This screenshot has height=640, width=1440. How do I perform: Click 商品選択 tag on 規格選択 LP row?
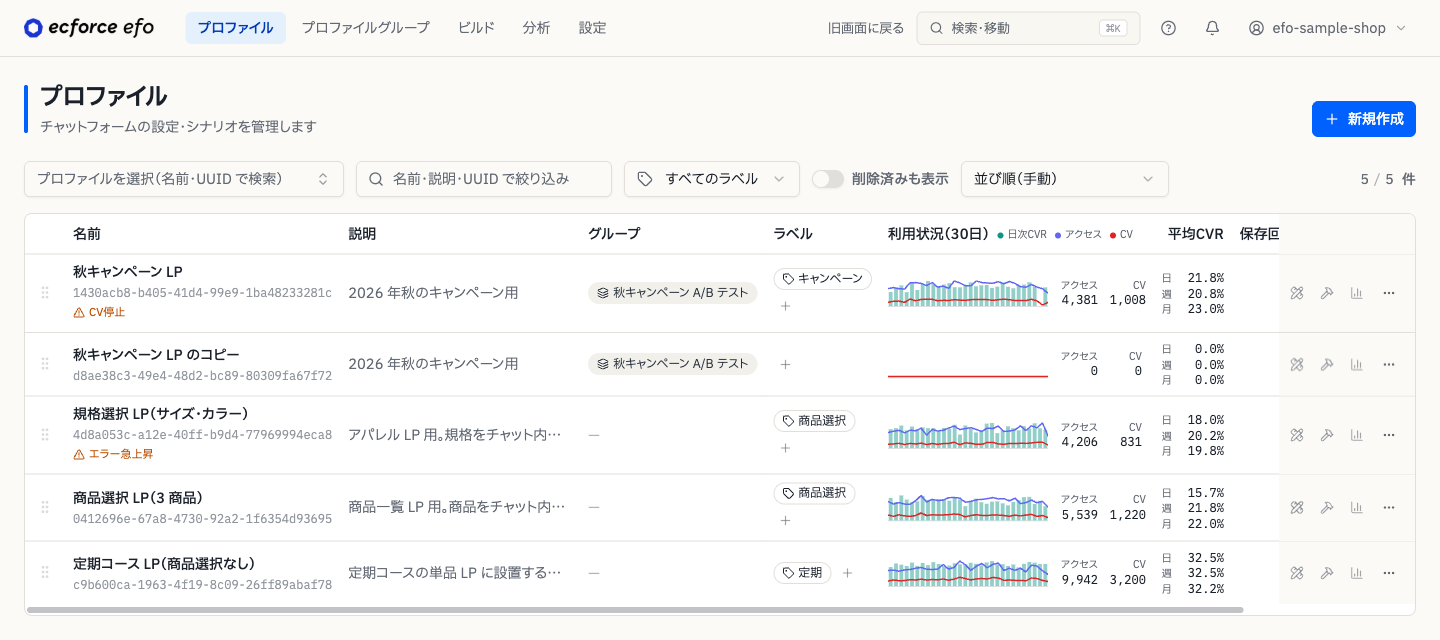click(814, 421)
